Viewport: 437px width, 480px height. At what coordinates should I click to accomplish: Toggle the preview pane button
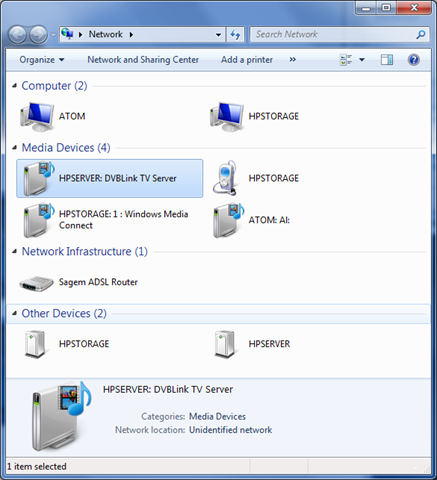point(387,60)
